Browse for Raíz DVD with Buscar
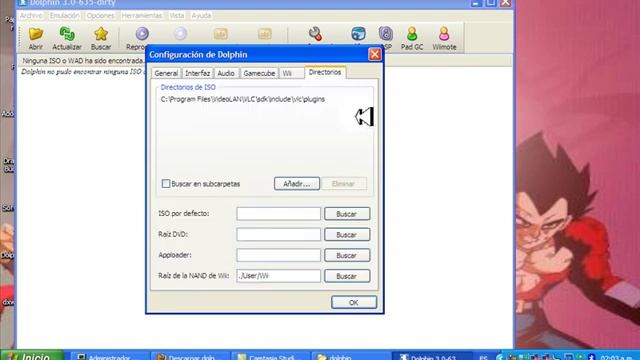This screenshot has height=360, width=640. [x=347, y=235]
